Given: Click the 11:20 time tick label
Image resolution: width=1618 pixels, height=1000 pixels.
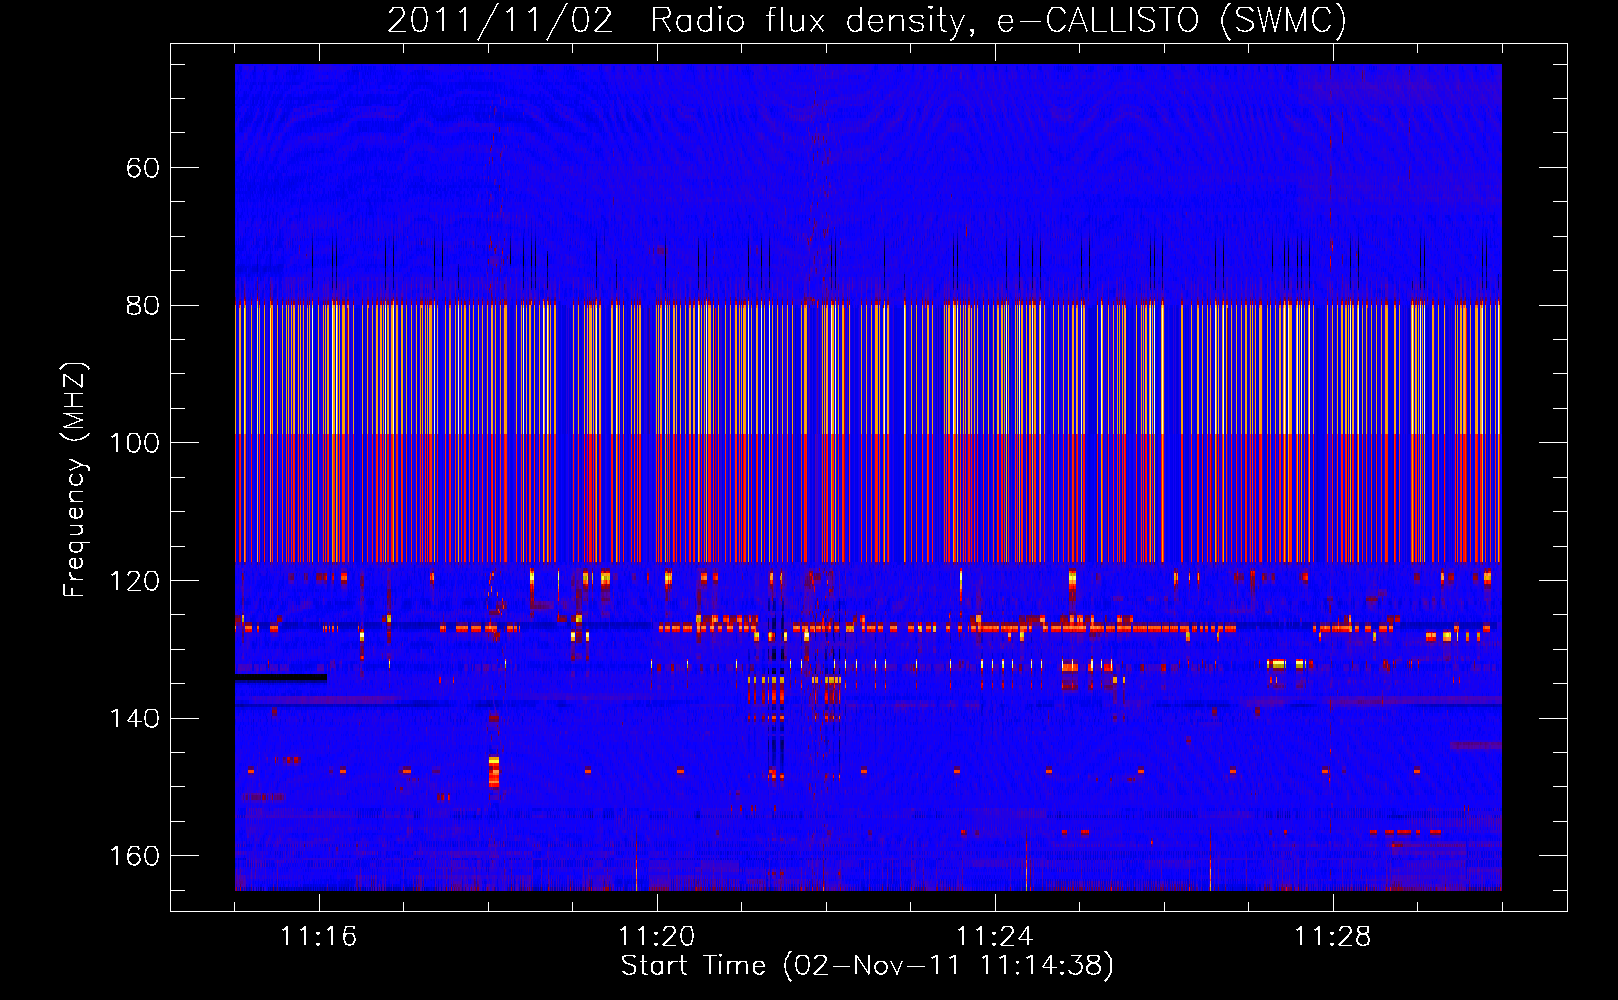Looking at the screenshot, I should coord(657,937).
